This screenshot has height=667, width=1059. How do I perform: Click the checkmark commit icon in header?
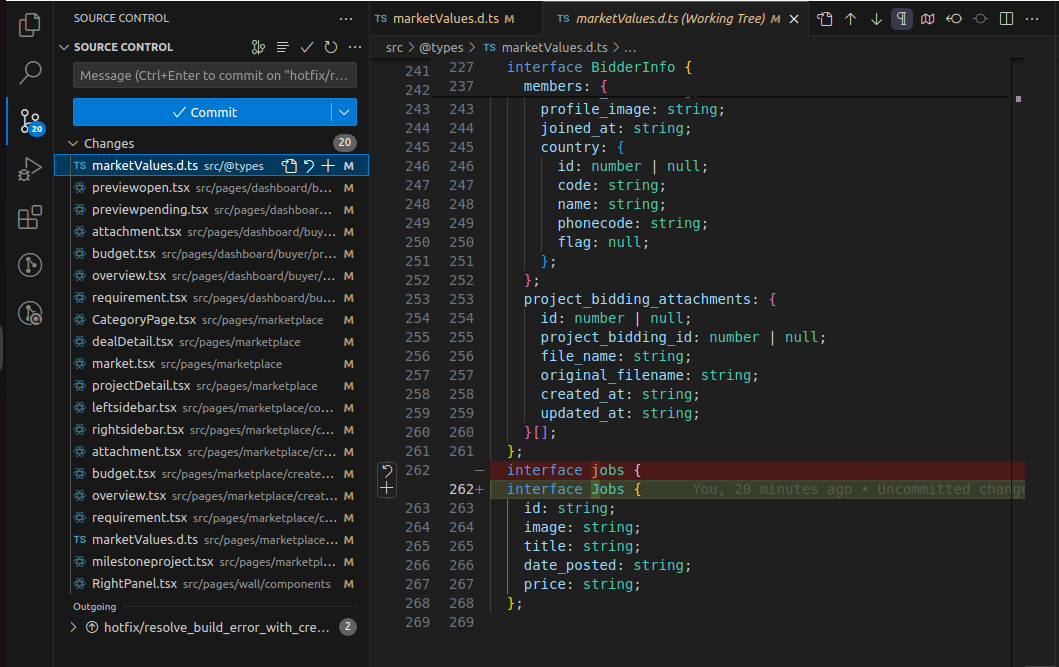point(307,47)
